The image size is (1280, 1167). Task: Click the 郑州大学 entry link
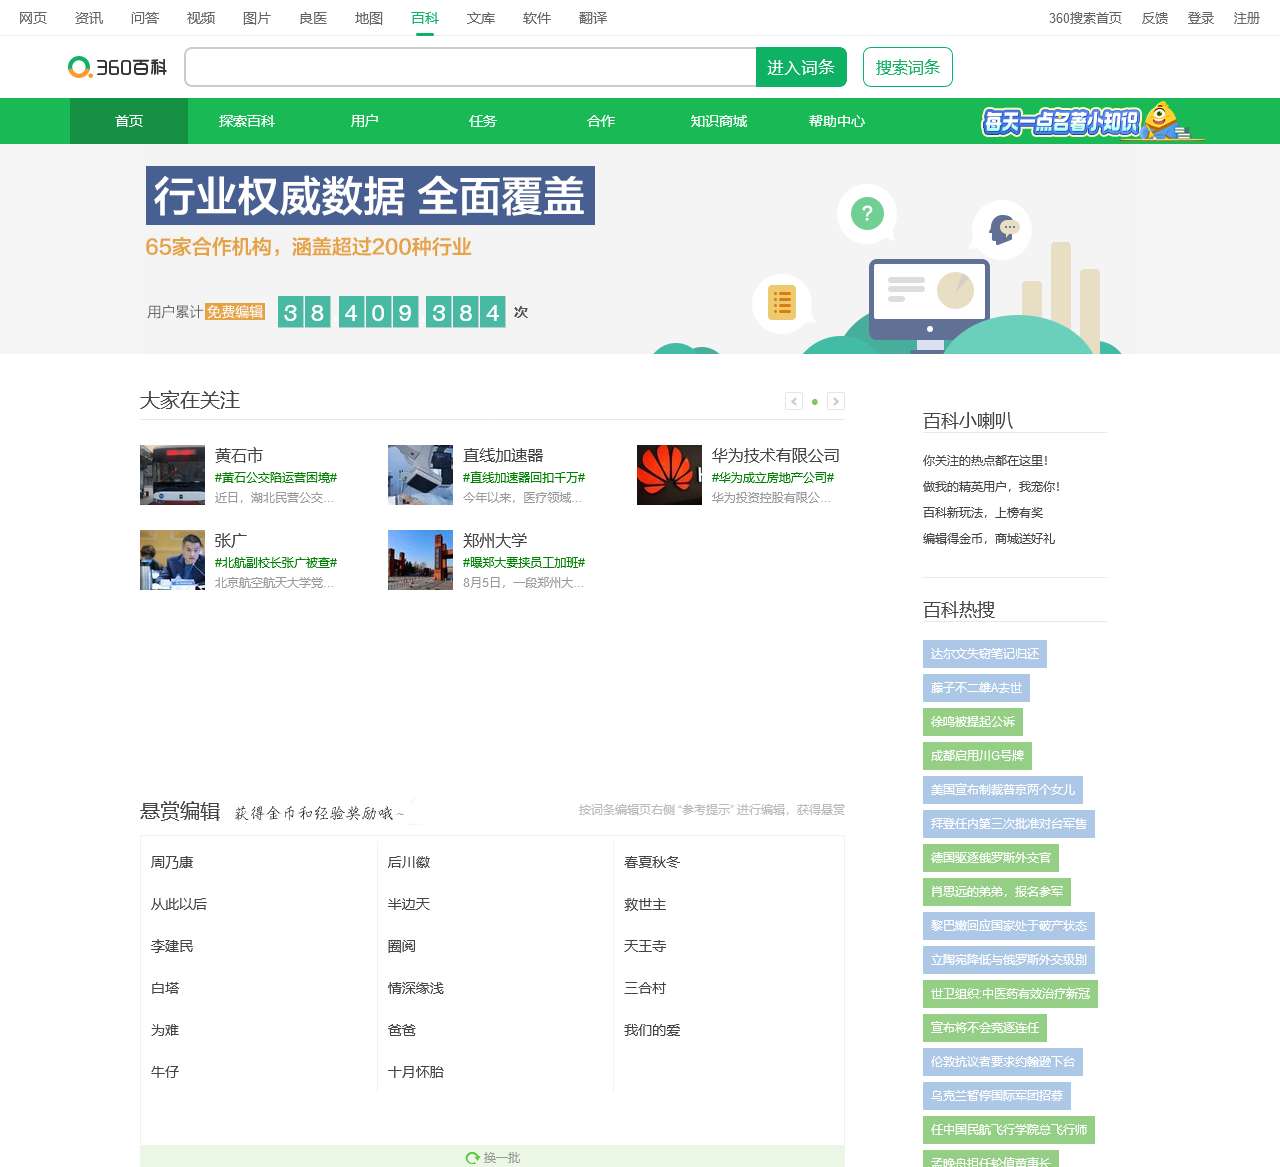pyautogui.click(x=497, y=540)
